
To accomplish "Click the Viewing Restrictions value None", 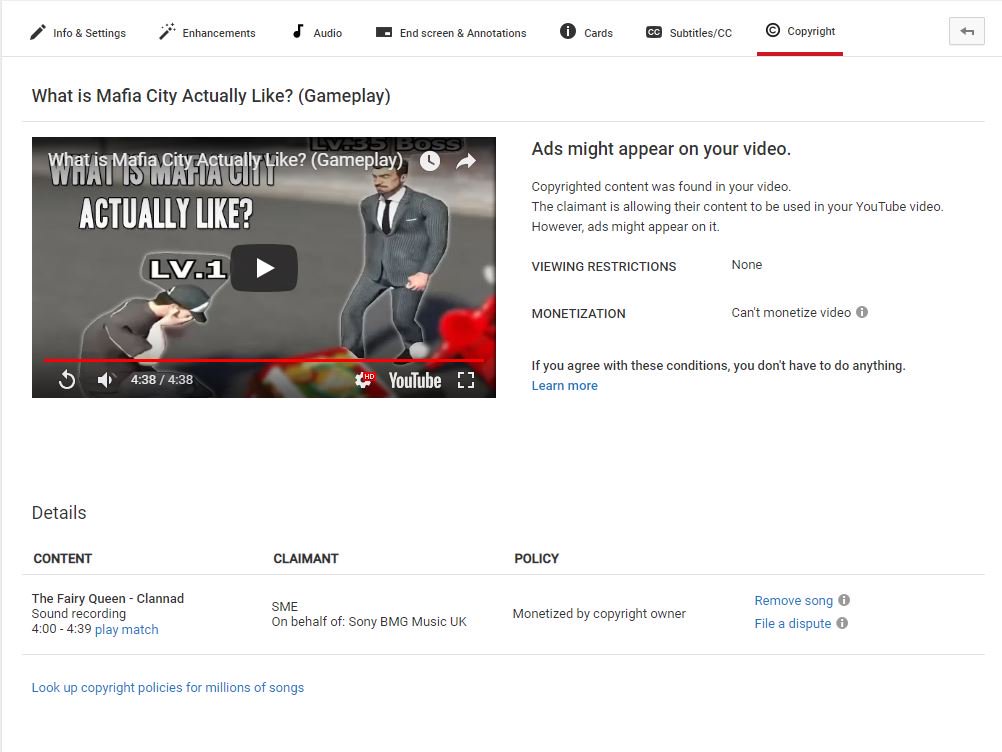I will pyautogui.click(x=746, y=265).
